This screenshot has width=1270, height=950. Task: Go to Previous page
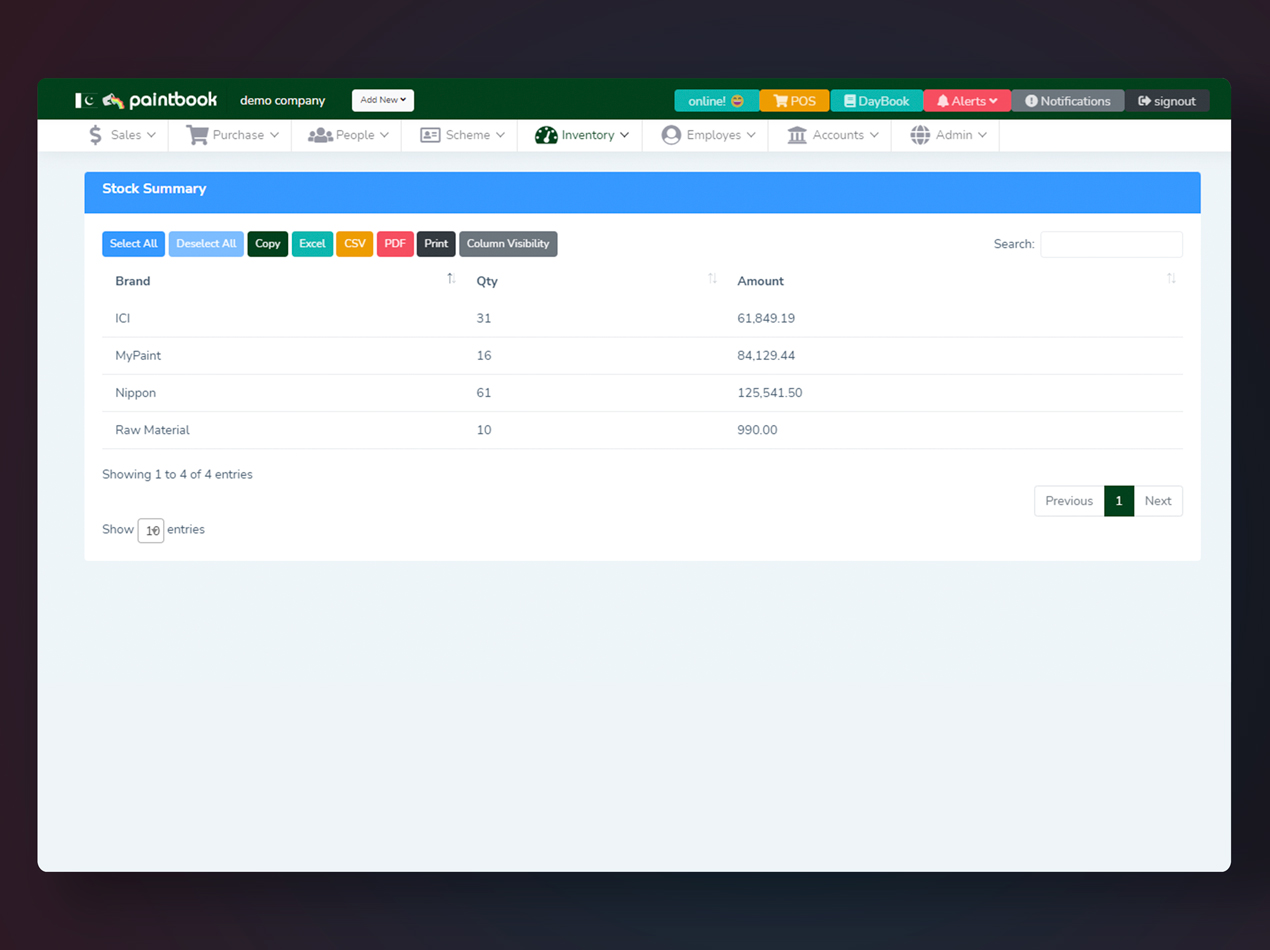1069,501
